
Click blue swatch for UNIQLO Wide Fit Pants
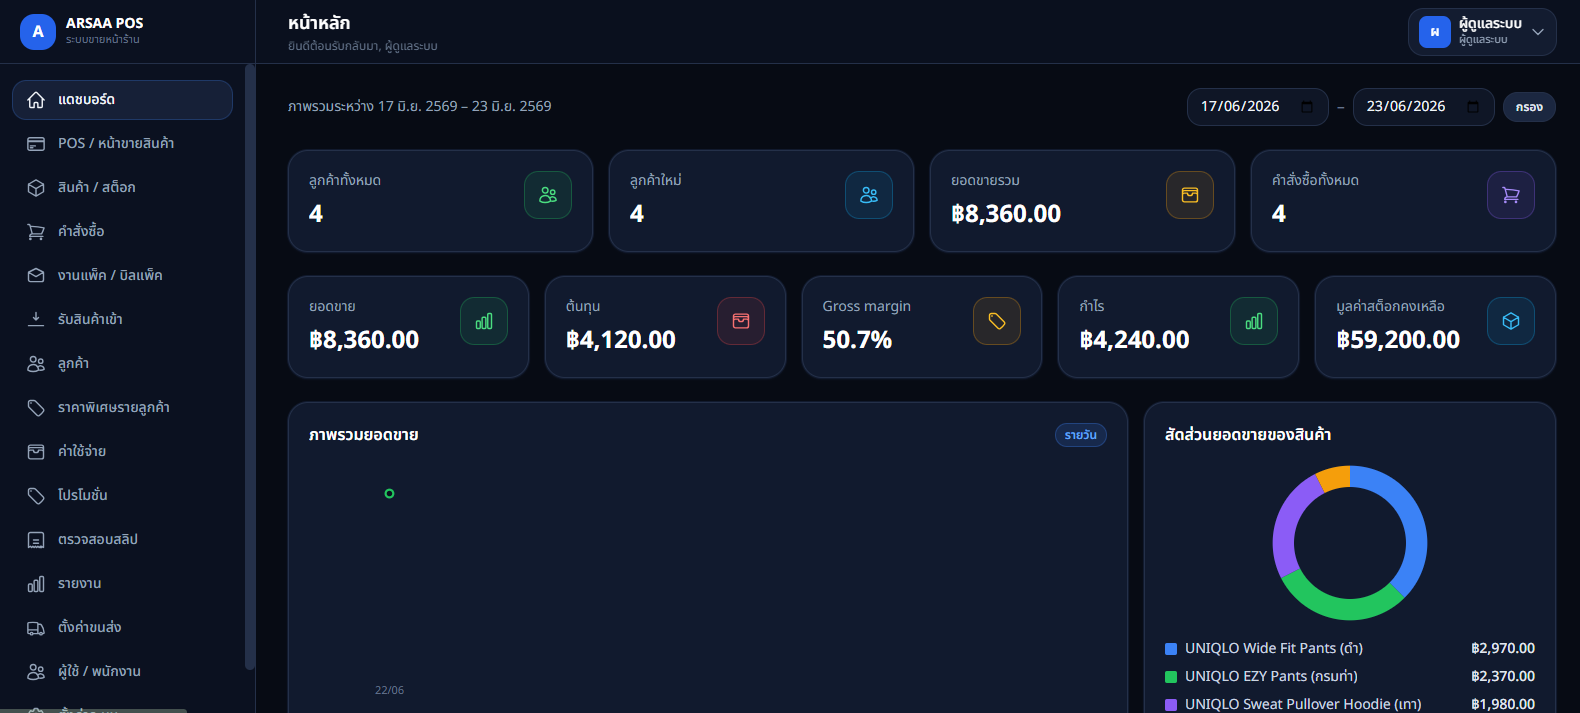[1171, 649]
